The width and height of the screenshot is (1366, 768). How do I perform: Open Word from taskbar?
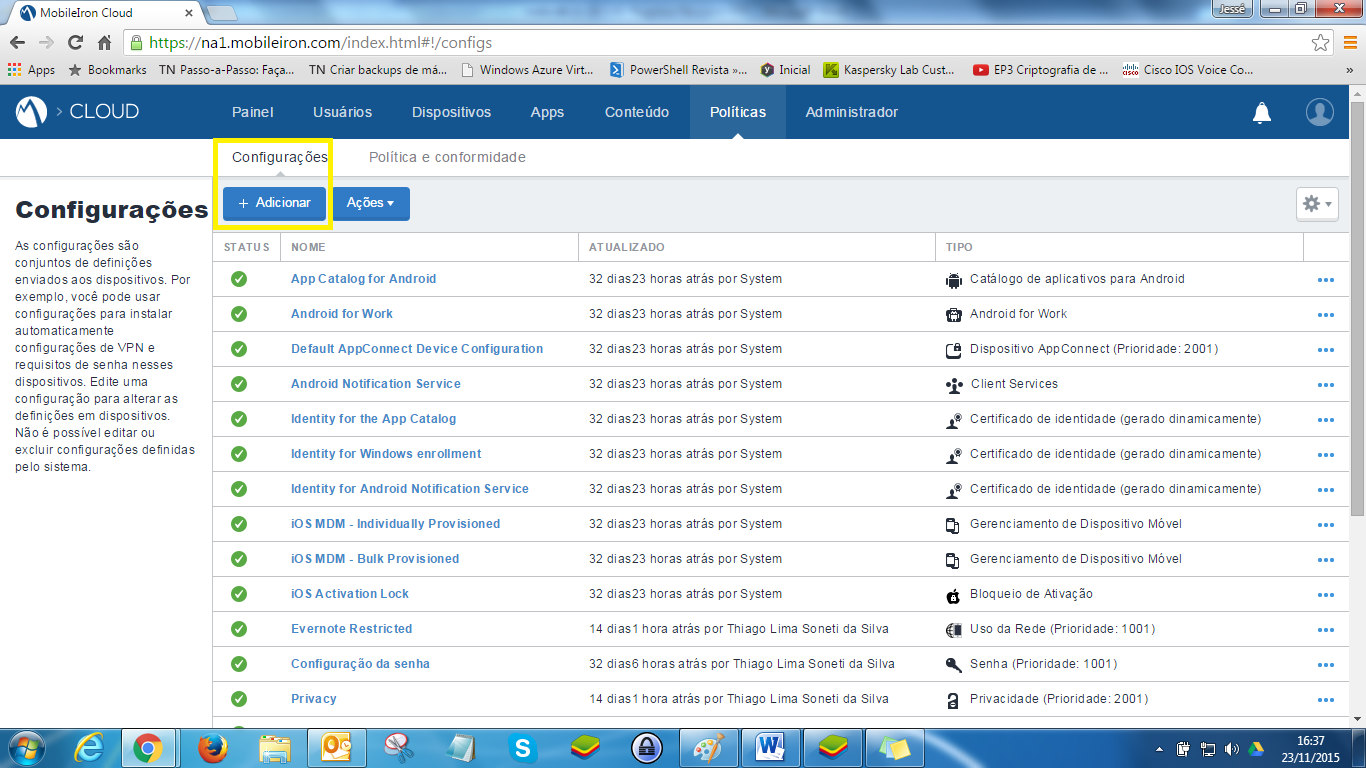coord(769,748)
